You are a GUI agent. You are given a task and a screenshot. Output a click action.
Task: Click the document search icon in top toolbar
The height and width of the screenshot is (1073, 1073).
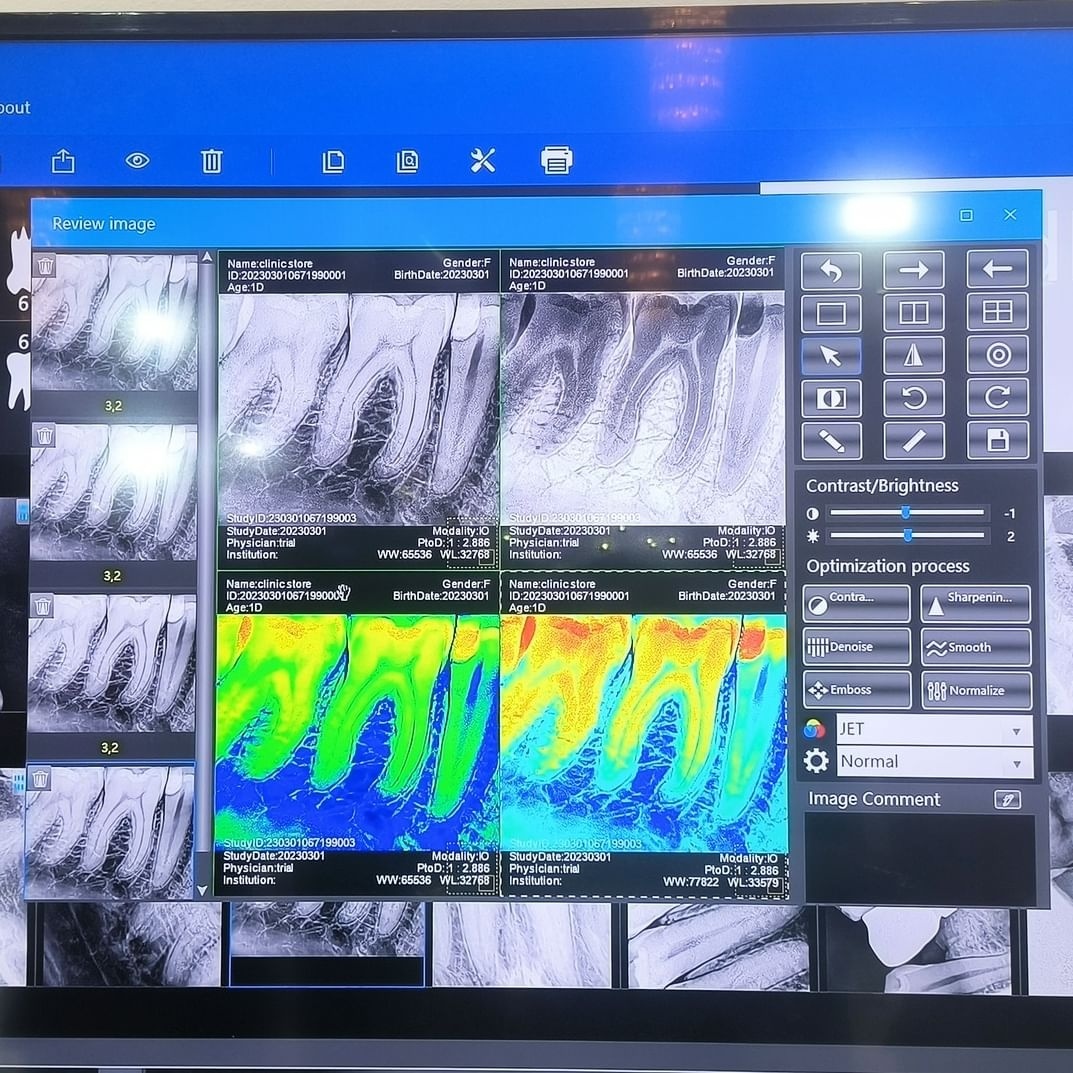point(407,161)
